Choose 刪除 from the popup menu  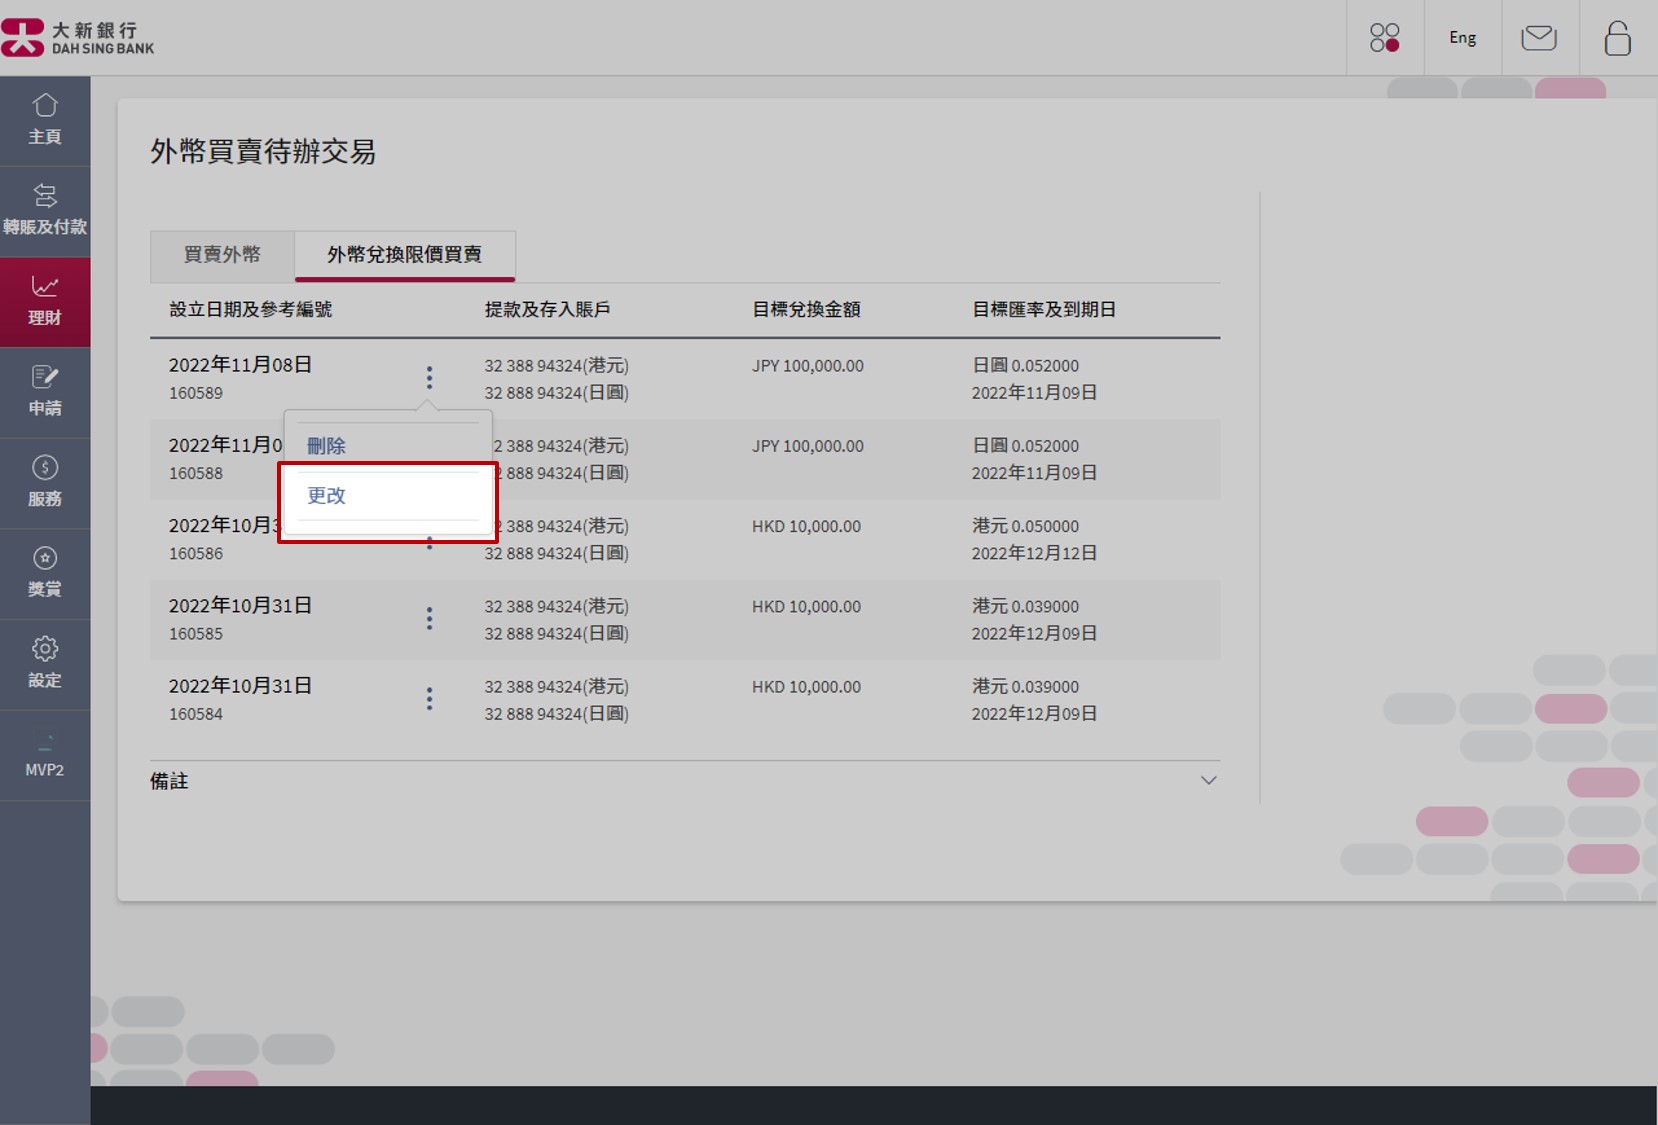point(327,446)
